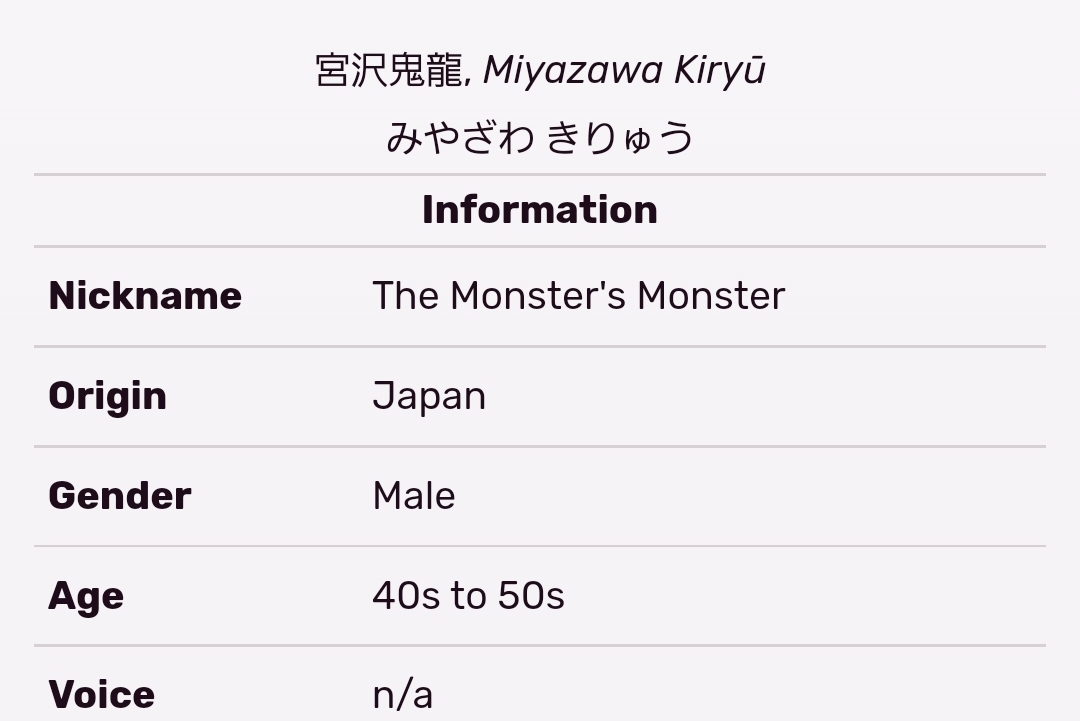Click the hiragana きりゅう portion

621,138
